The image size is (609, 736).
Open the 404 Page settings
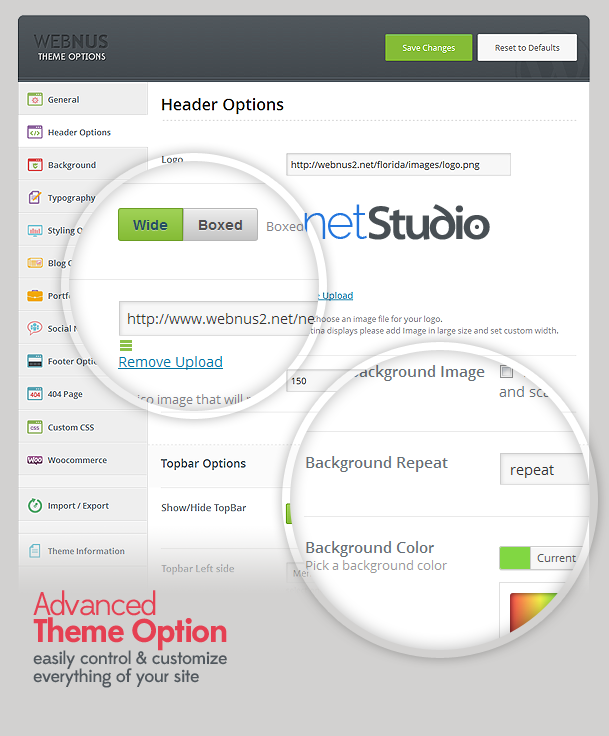point(83,394)
